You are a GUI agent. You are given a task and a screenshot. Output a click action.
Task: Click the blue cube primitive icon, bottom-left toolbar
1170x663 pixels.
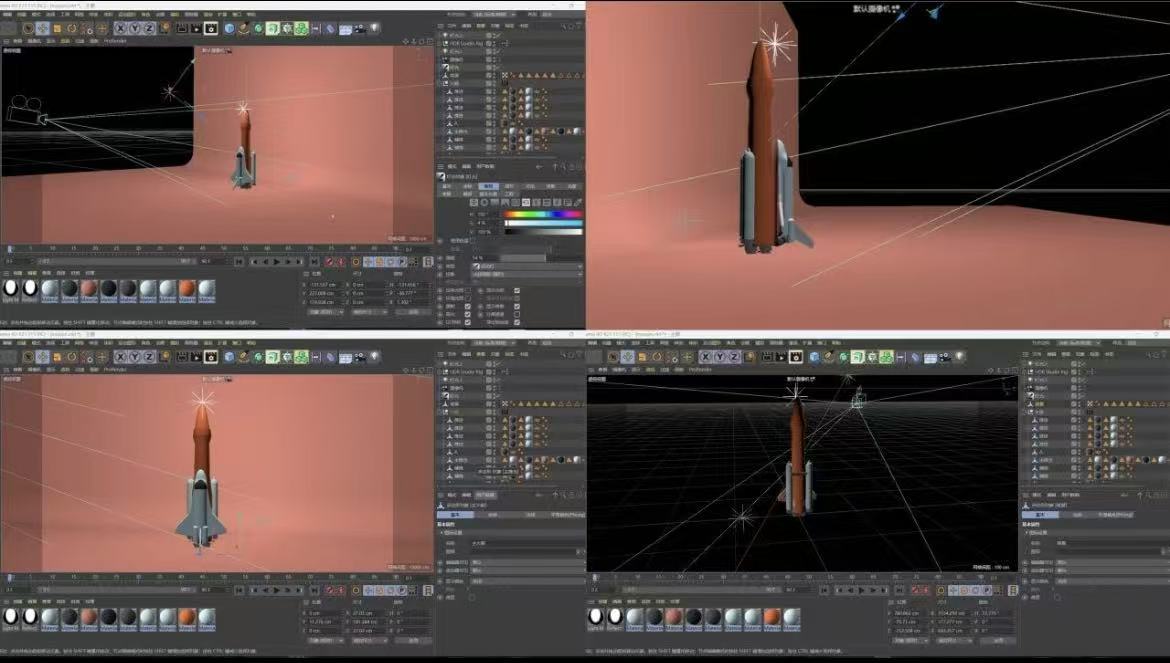point(229,357)
